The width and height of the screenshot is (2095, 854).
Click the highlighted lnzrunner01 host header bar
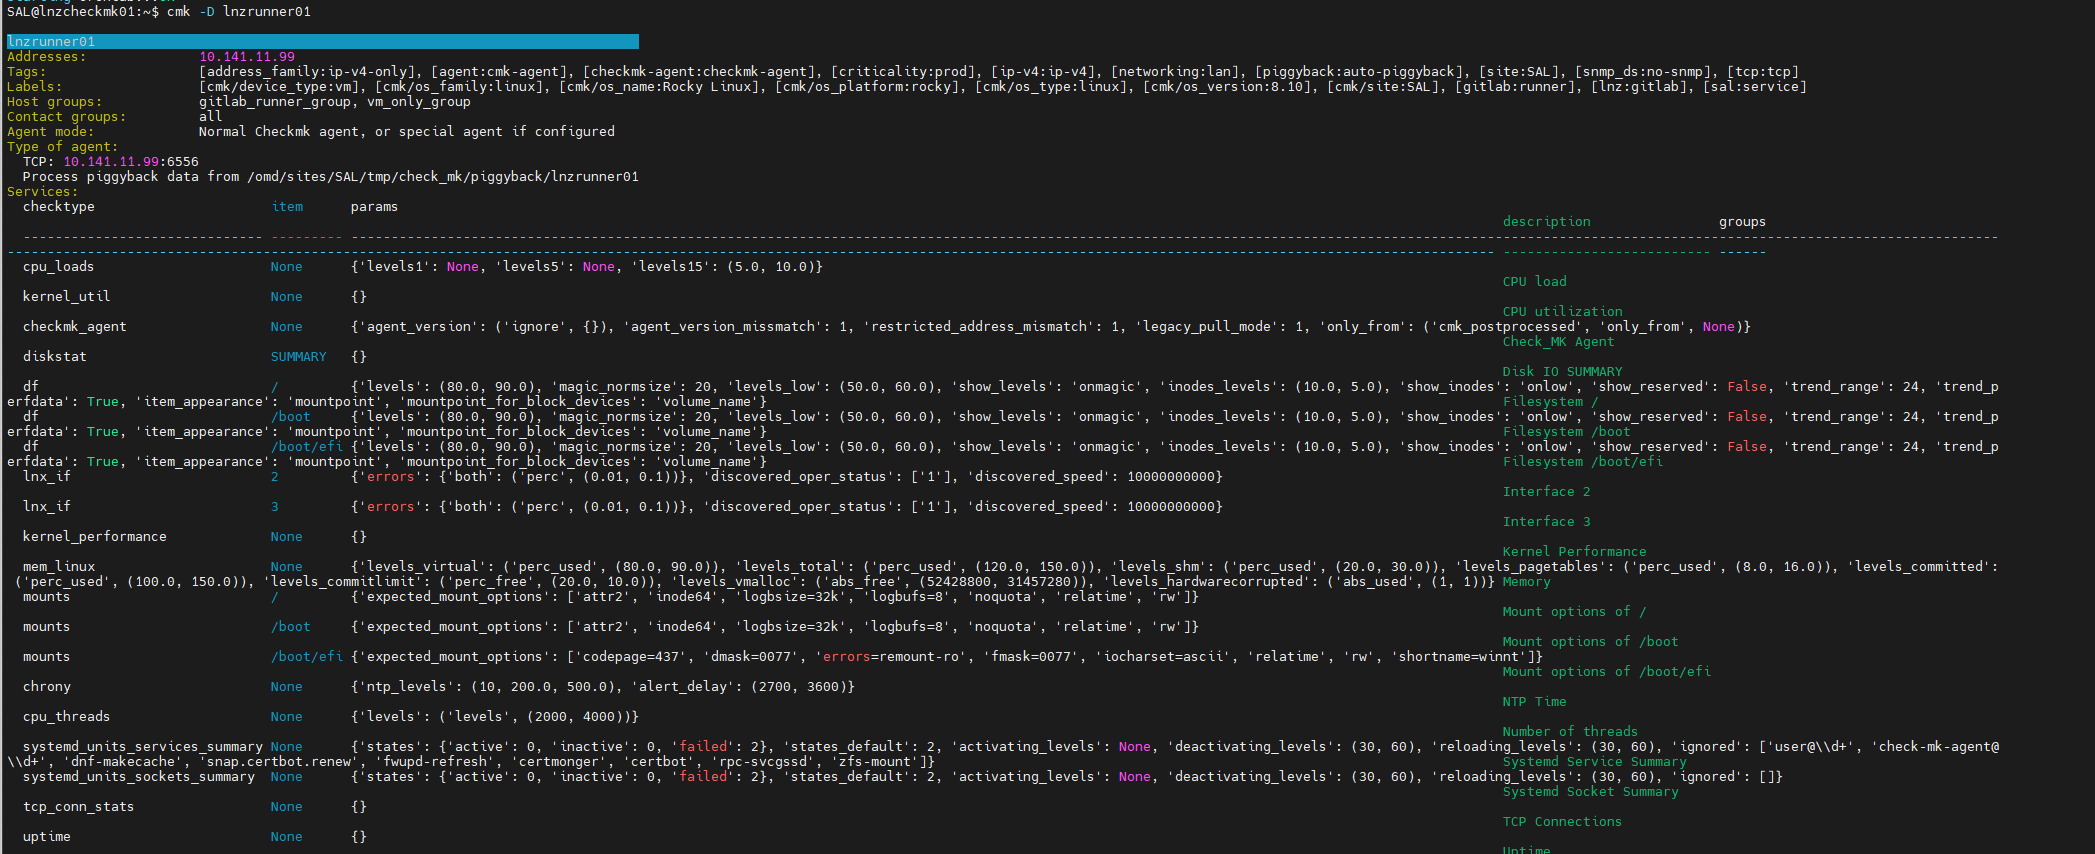[x=322, y=41]
